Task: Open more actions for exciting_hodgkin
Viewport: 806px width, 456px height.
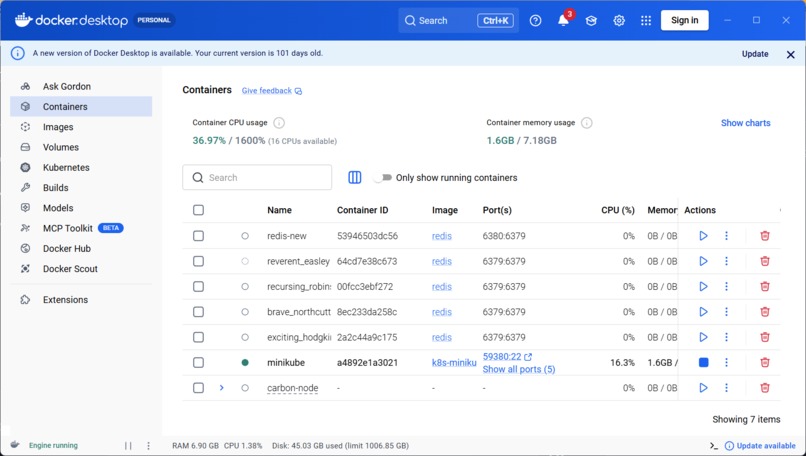Action: tap(726, 337)
